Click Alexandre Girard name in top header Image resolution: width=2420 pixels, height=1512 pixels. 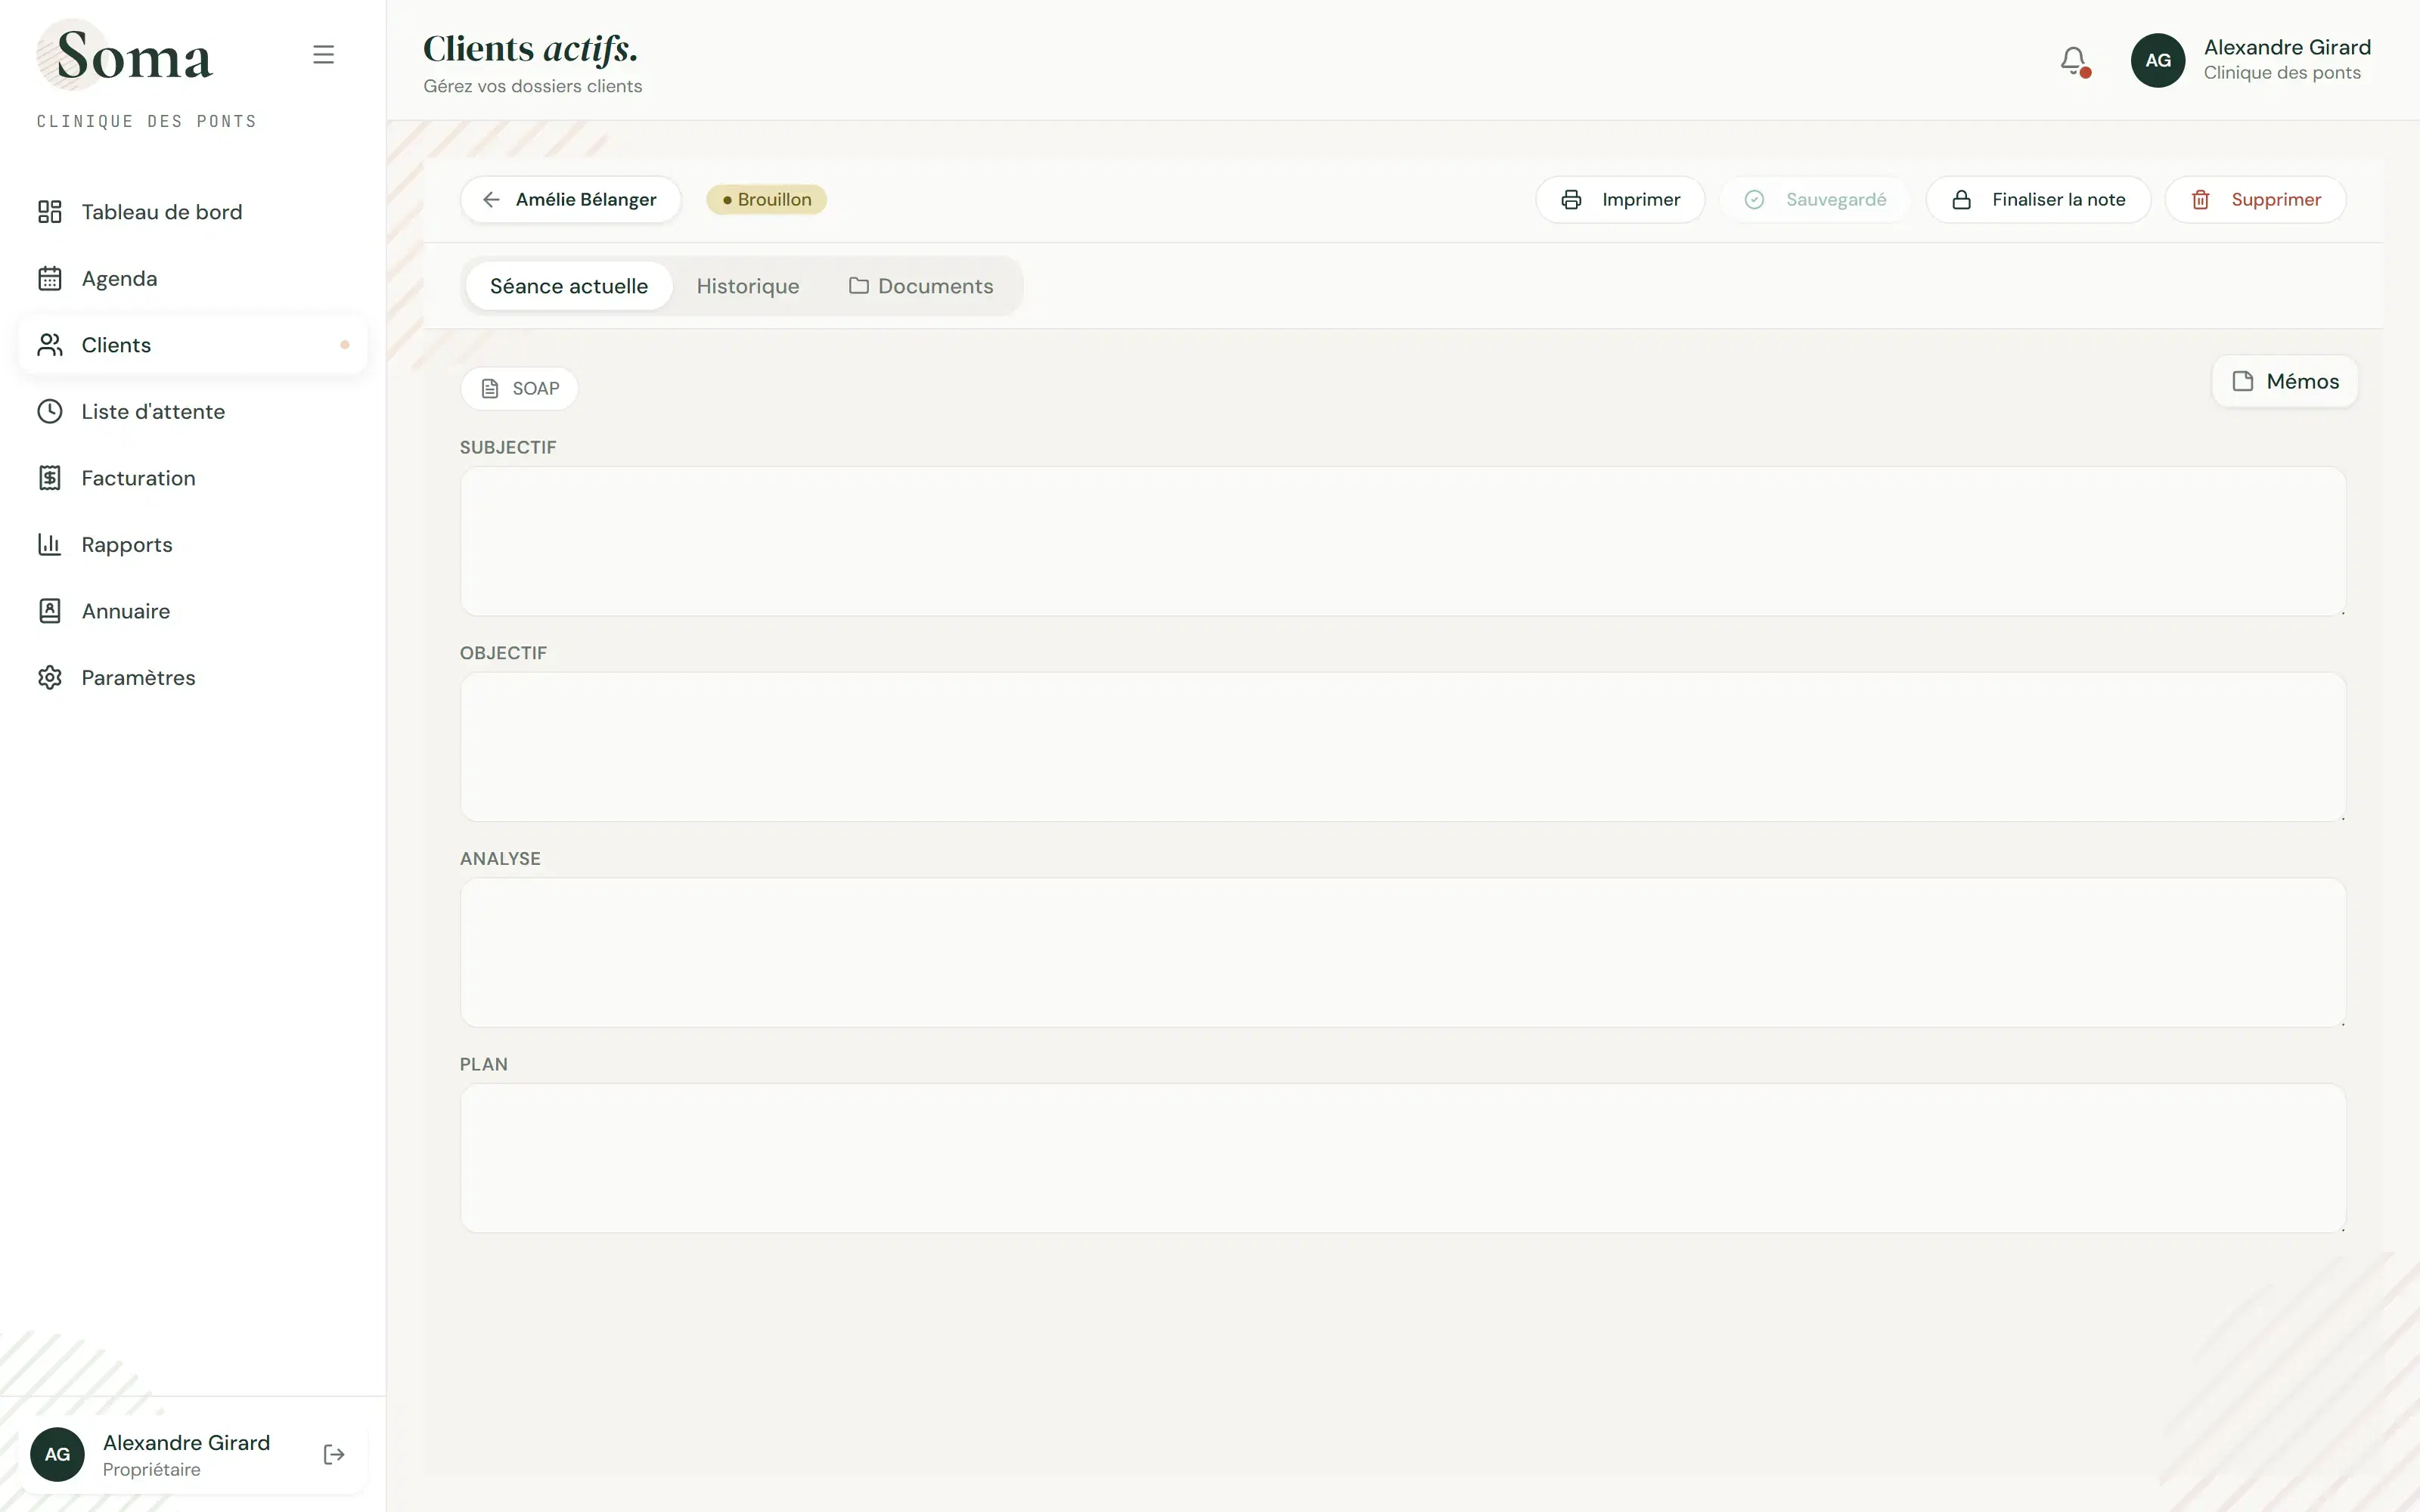[x=2287, y=47]
